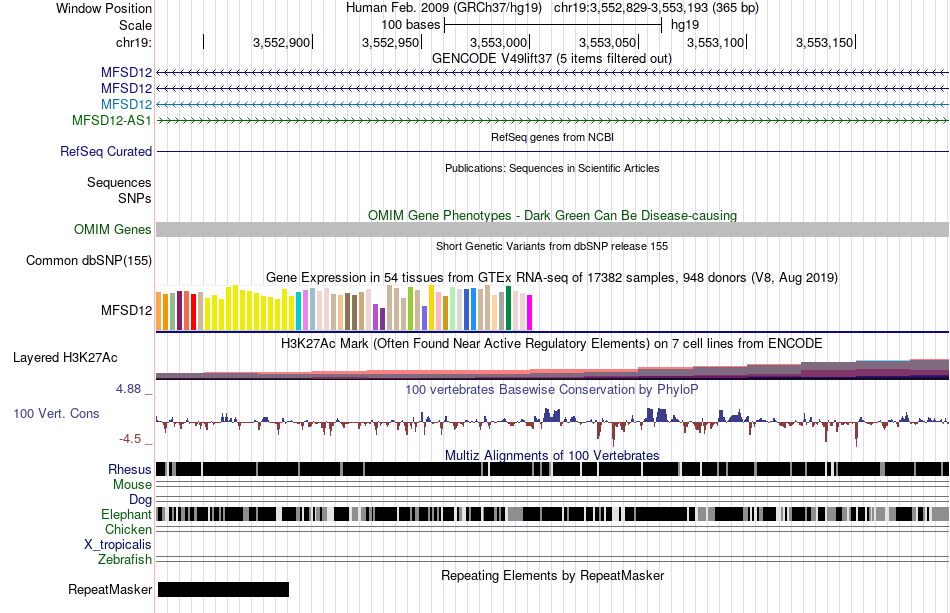Click the GTEx Gene Expression track title
950x613 pixels.
(x=552, y=277)
